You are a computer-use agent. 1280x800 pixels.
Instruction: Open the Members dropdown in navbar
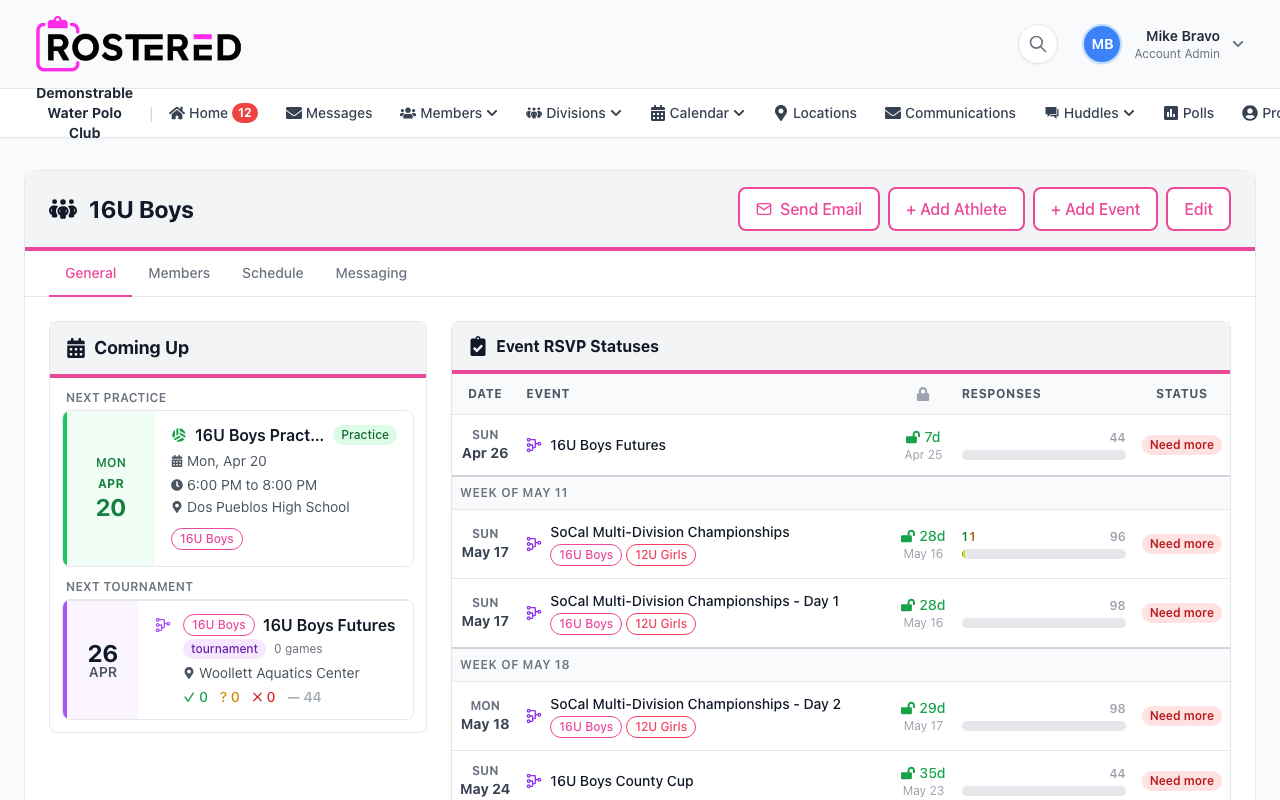tap(449, 113)
